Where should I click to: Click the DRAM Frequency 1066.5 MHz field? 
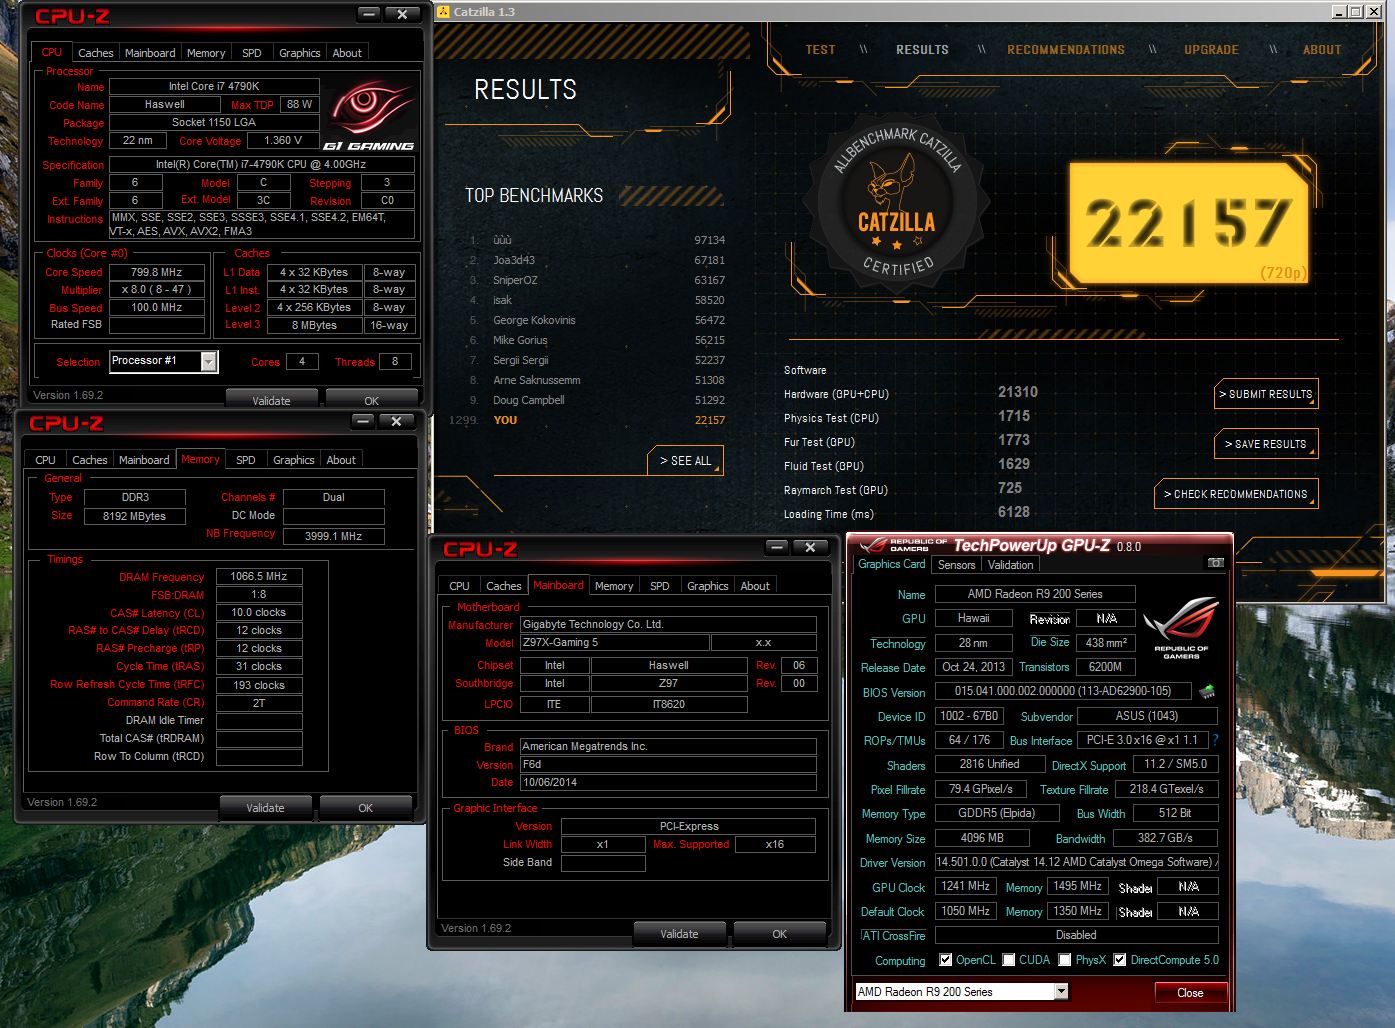259,576
